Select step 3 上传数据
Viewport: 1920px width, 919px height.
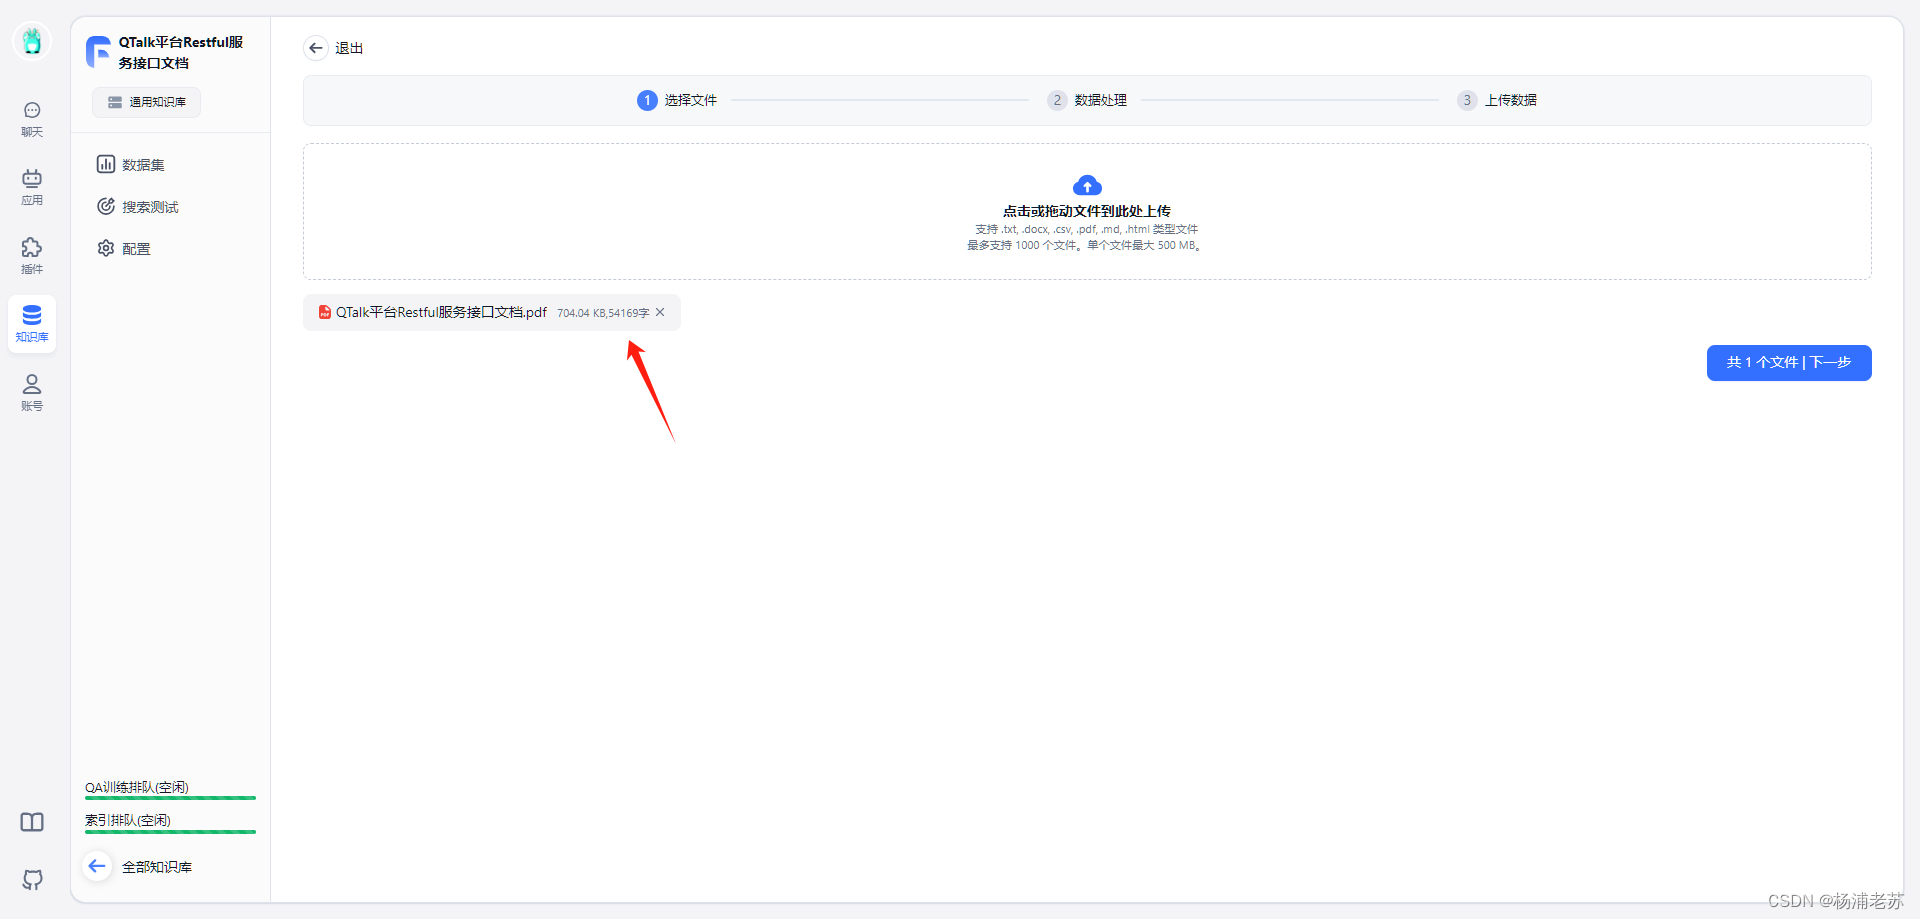(x=1497, y=100)
